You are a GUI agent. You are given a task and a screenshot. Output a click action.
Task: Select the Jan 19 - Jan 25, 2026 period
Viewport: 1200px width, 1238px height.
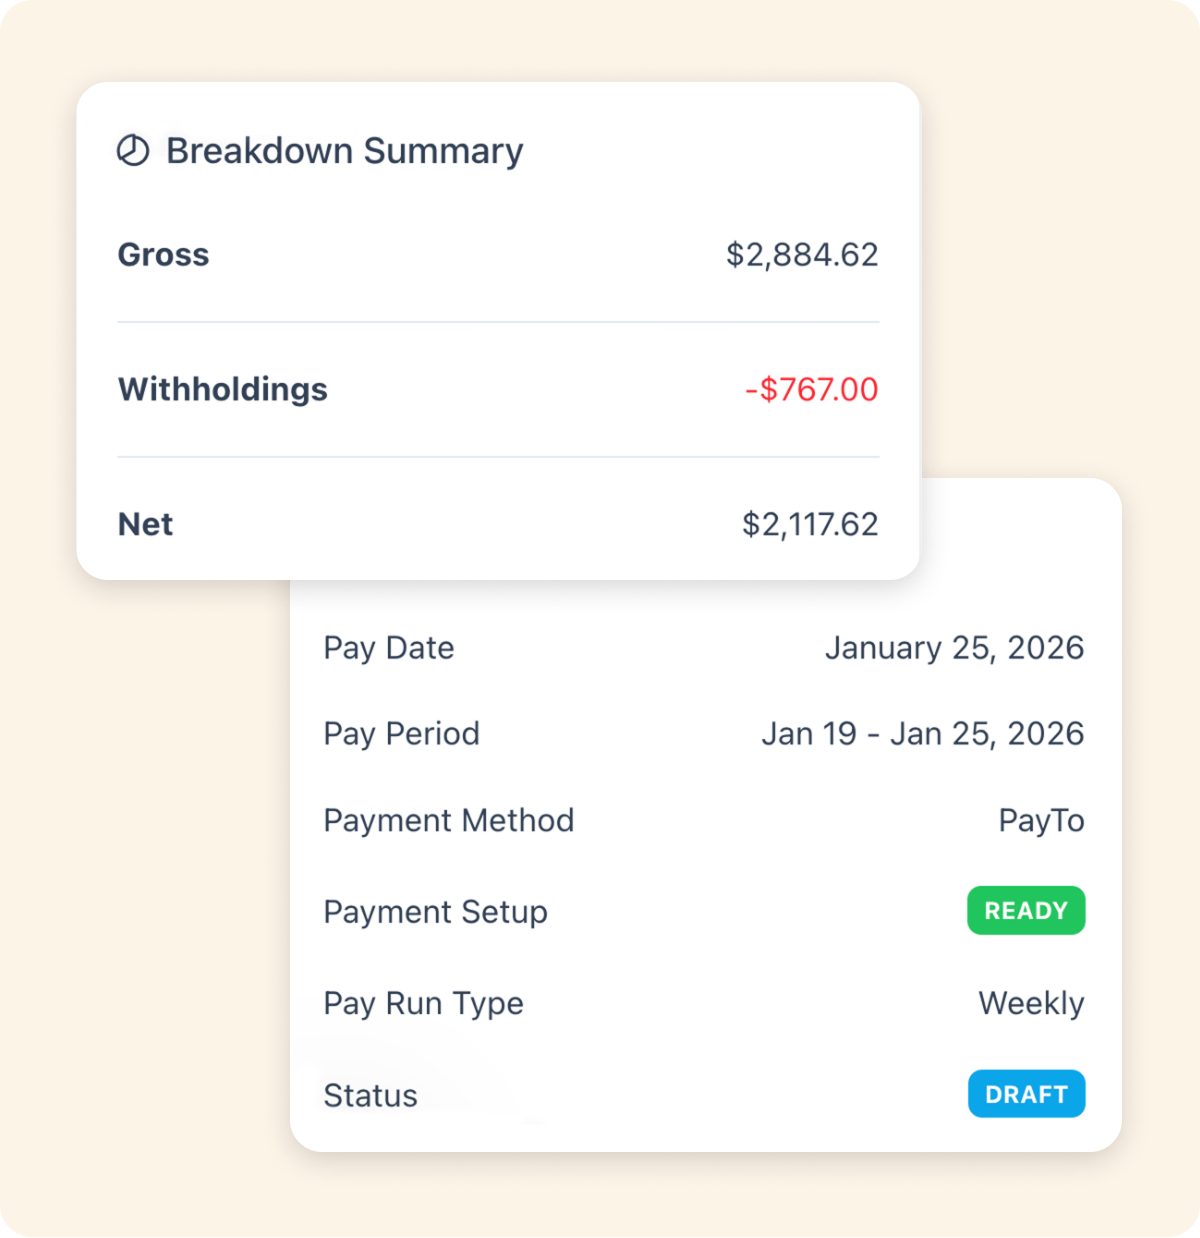(x=922, y=734)
